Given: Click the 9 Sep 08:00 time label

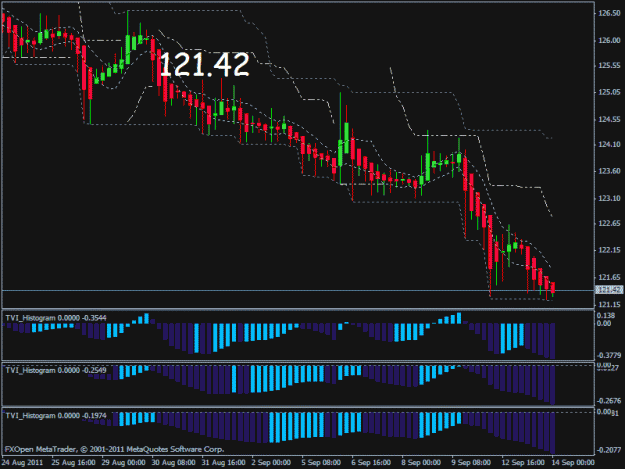Looking at the screenshot, I should click(471, 463).
